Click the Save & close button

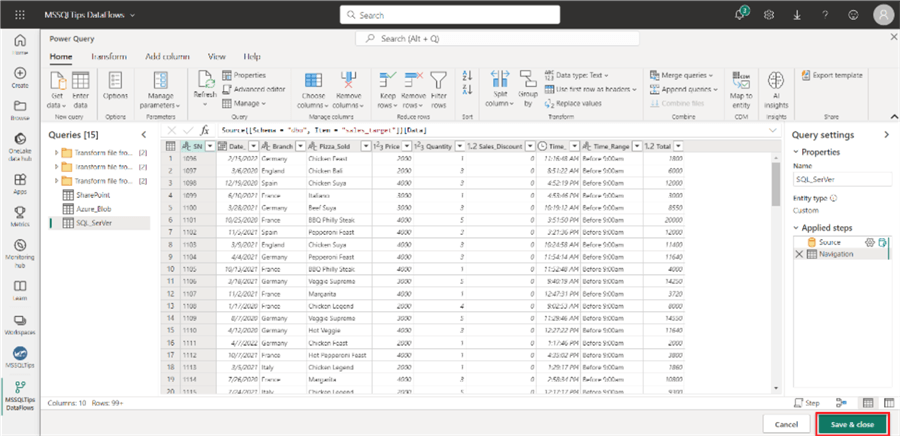click(852, 424)
